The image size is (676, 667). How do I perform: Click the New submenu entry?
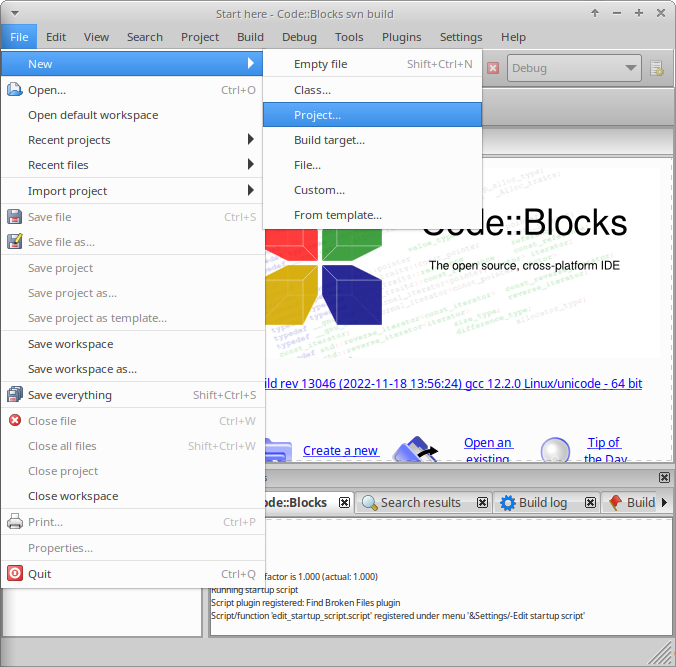(x=132, y=64)
